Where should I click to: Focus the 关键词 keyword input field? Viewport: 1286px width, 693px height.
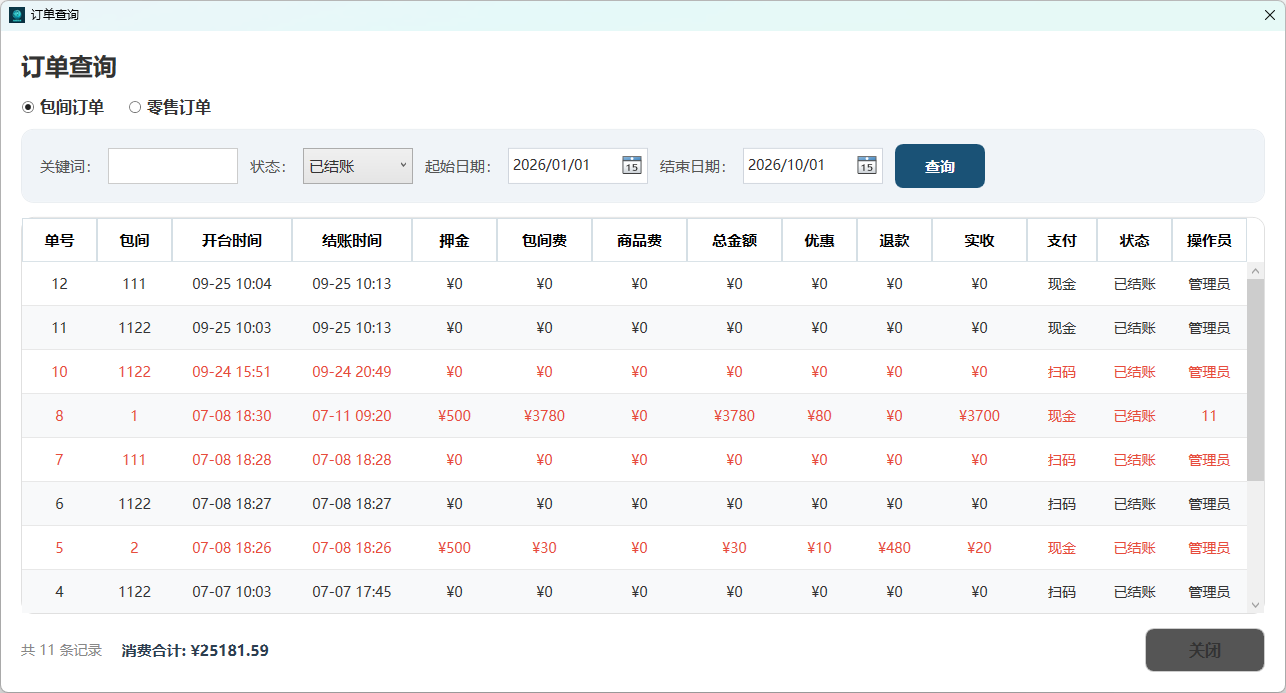pyautogui.click(x=173, y=166)
